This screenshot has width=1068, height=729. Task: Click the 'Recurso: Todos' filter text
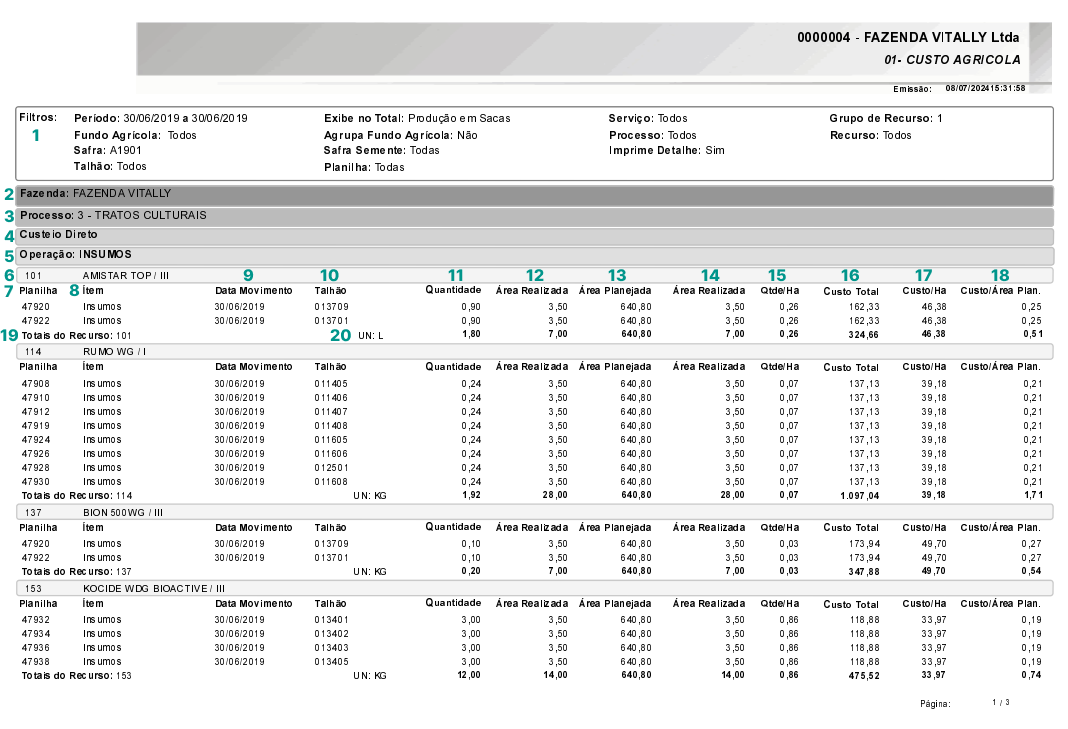point(870,135)
